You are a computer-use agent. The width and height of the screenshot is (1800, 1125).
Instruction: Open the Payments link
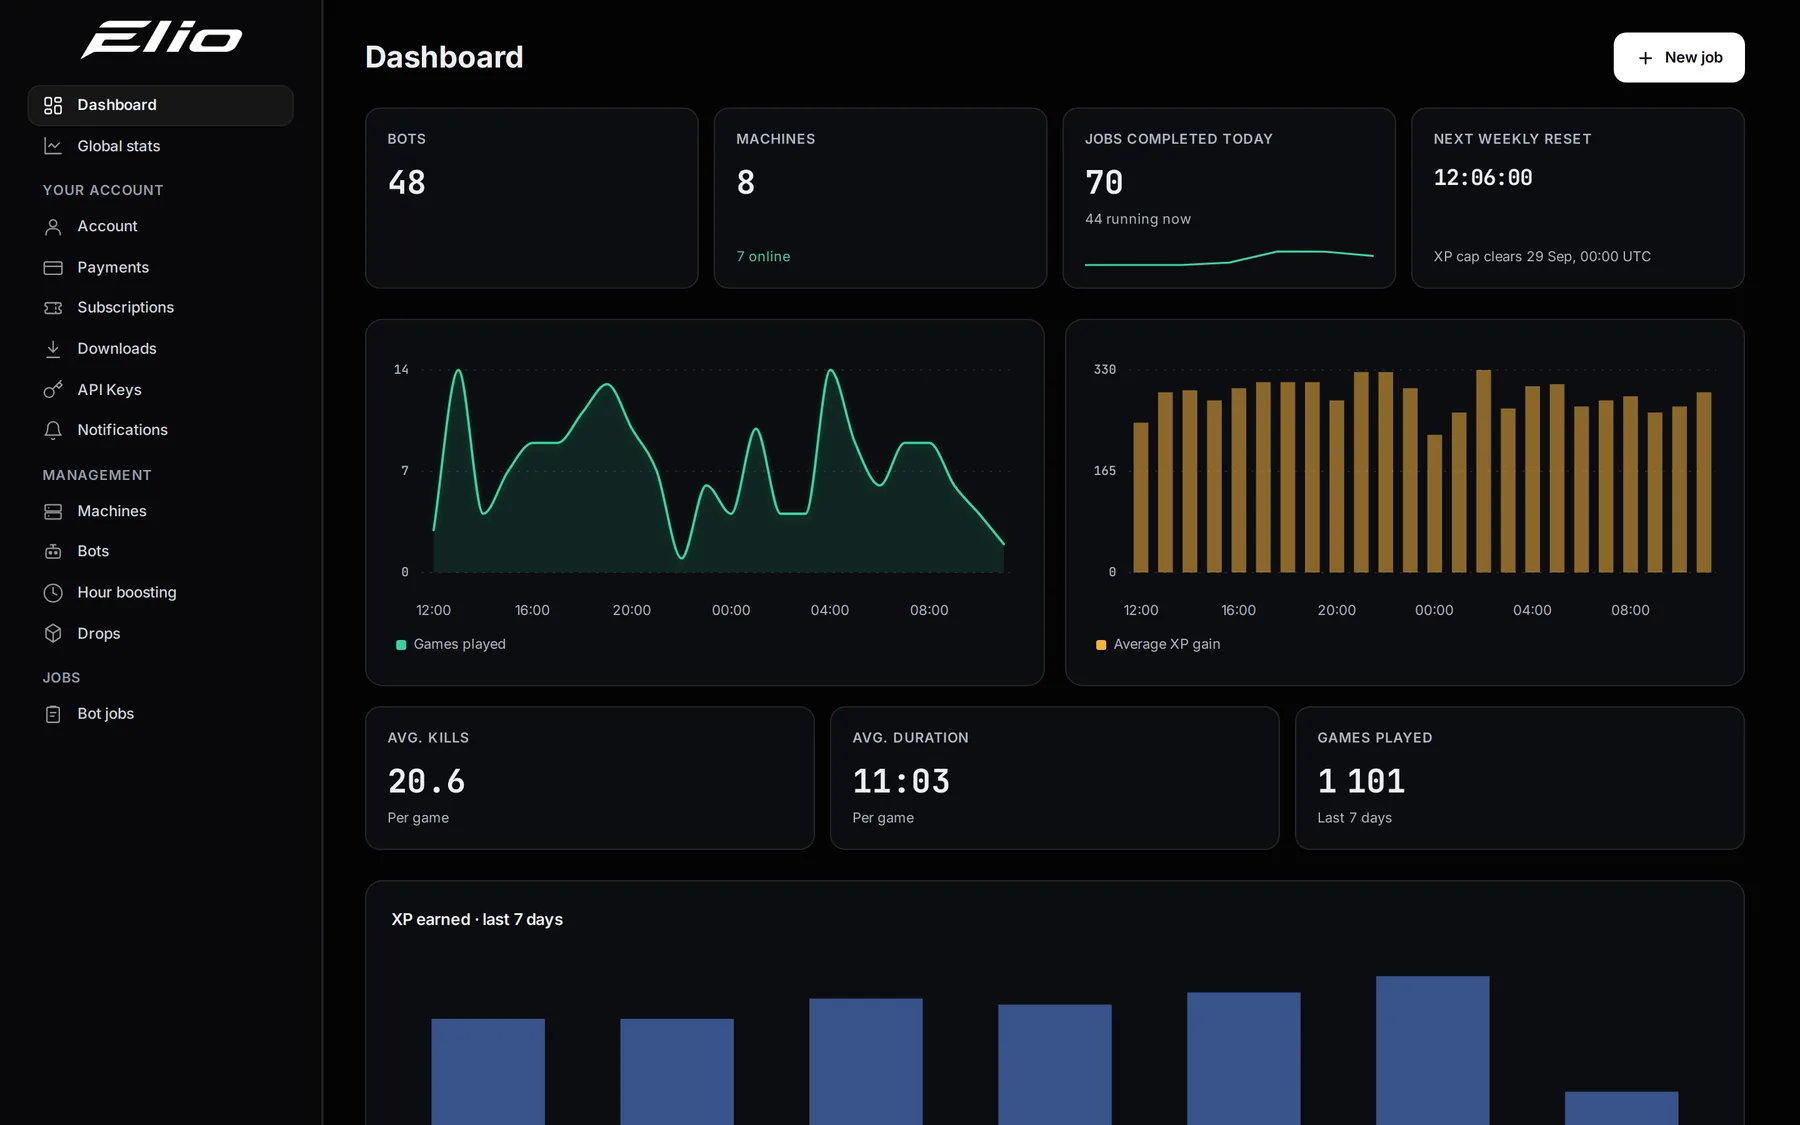point(160,268)
